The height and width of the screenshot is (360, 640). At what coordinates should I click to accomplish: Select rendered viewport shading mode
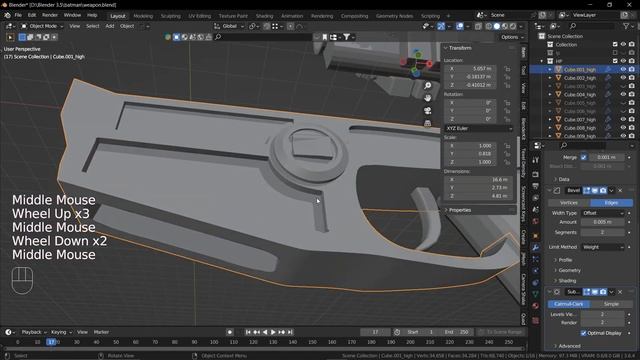[513, 26]
